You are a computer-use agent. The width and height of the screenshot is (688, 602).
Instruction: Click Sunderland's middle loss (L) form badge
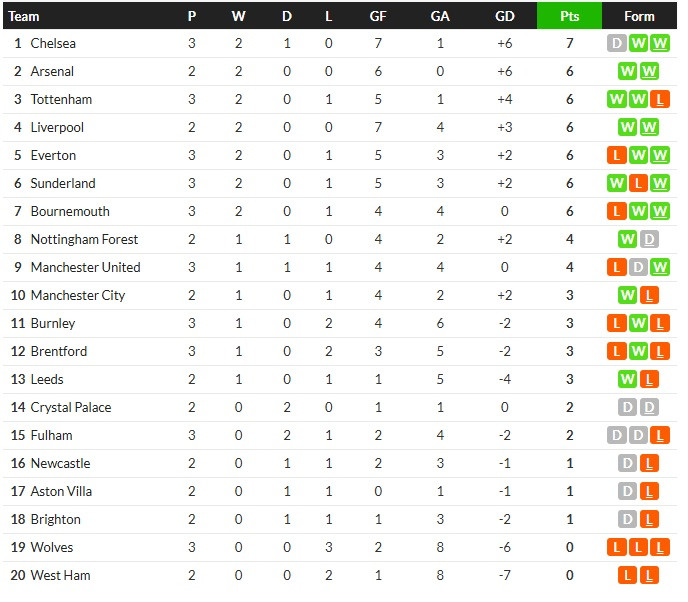[638, 183]
